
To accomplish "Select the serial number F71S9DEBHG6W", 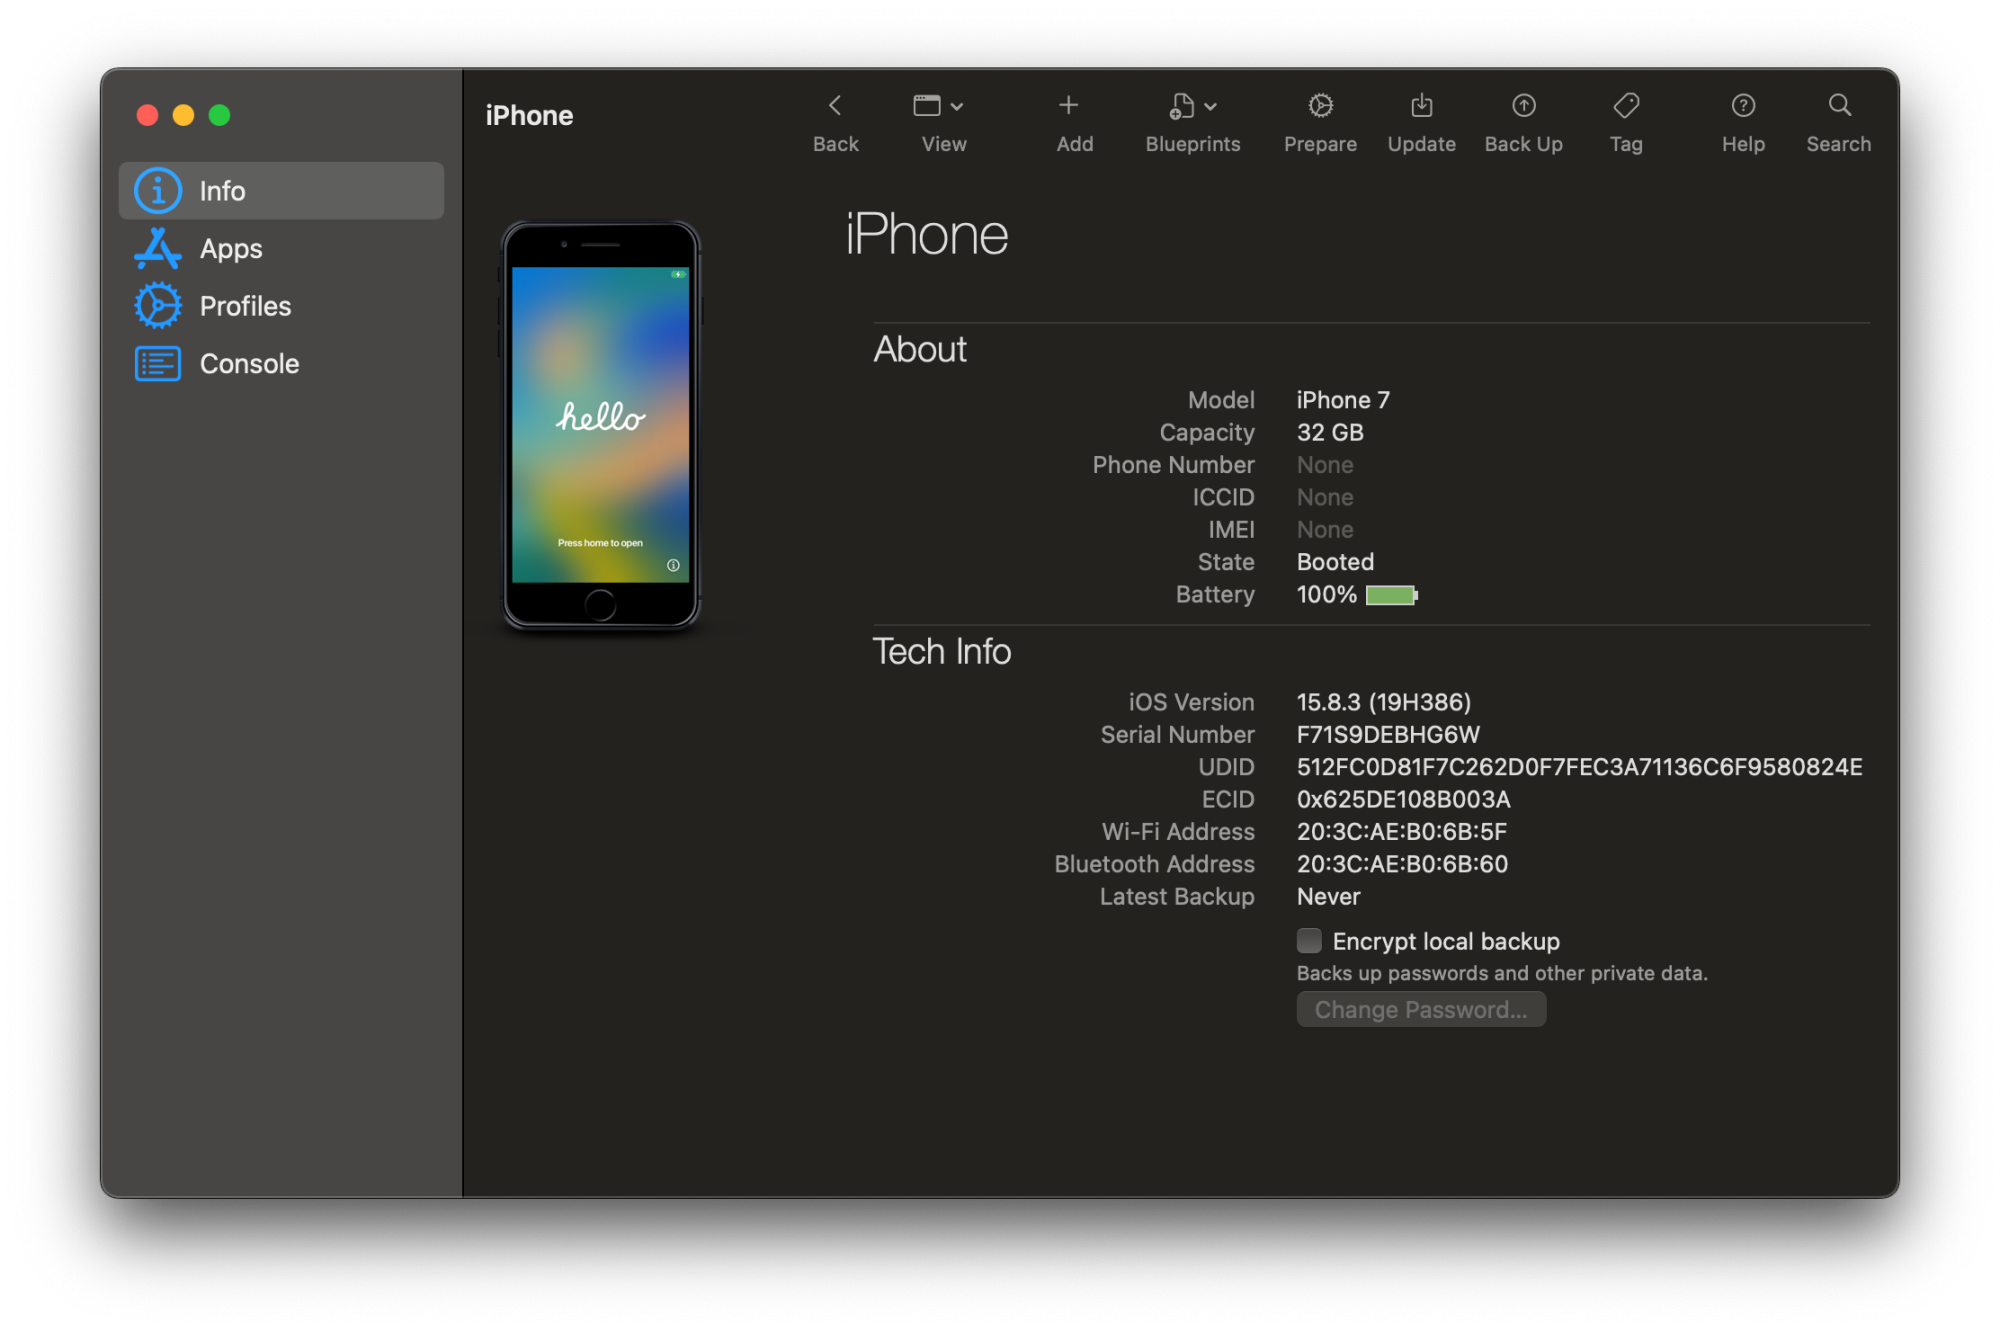I will click(1388, 734).
